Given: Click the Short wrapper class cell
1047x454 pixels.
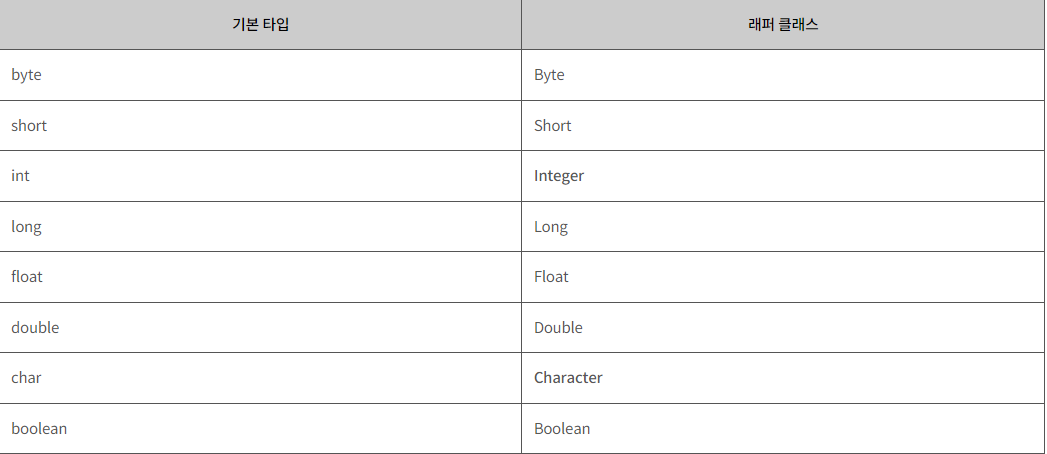Looking at the screenshot, I should click(x=783, y=126).
